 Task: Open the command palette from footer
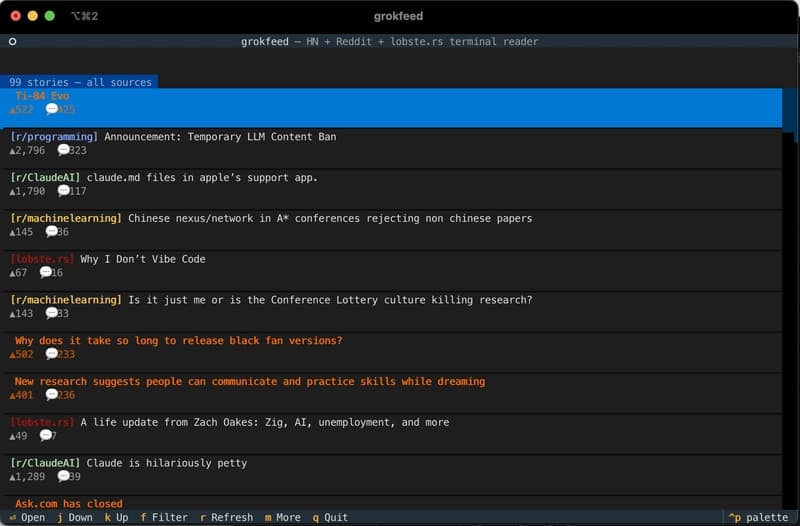tap(759, 517)
